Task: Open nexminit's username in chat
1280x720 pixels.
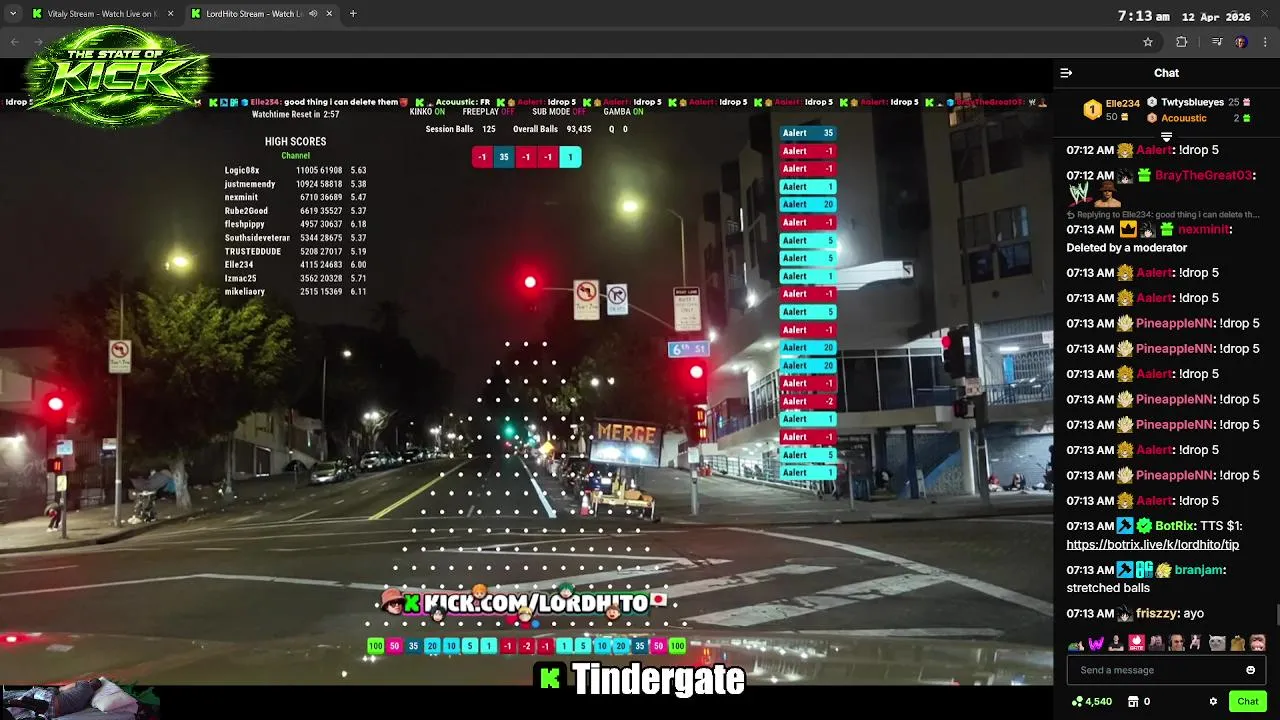Action: tap(1203, 229)
